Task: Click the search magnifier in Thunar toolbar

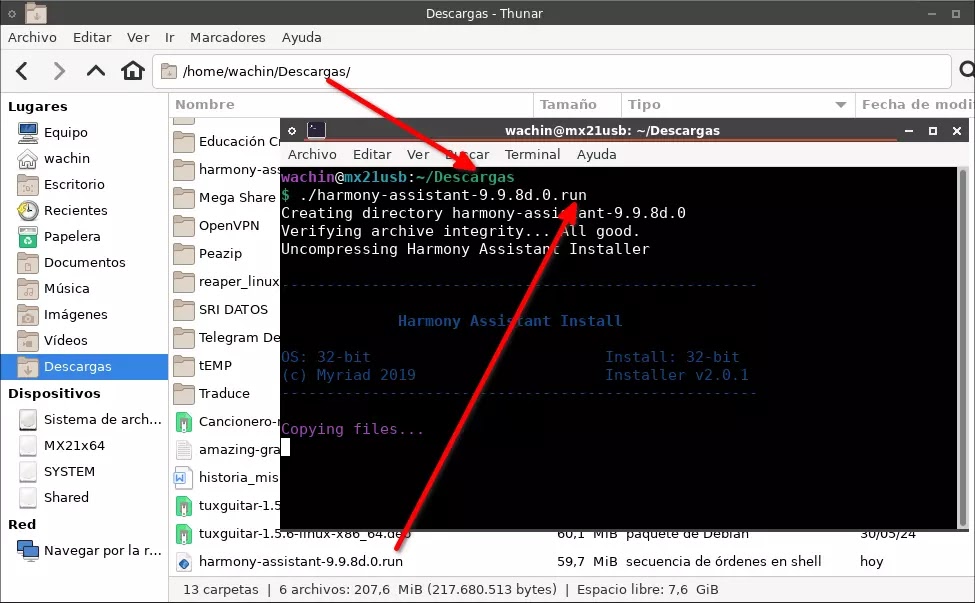Action: click(x=966, y=70)
